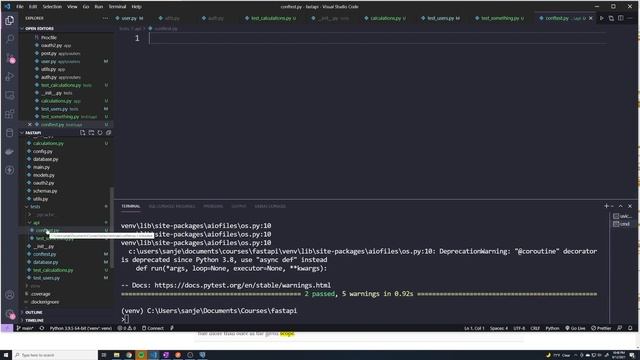Open editor more actions ellipsis at top right
The width and height of the screenshot is (640, 360).
point(630,18)
